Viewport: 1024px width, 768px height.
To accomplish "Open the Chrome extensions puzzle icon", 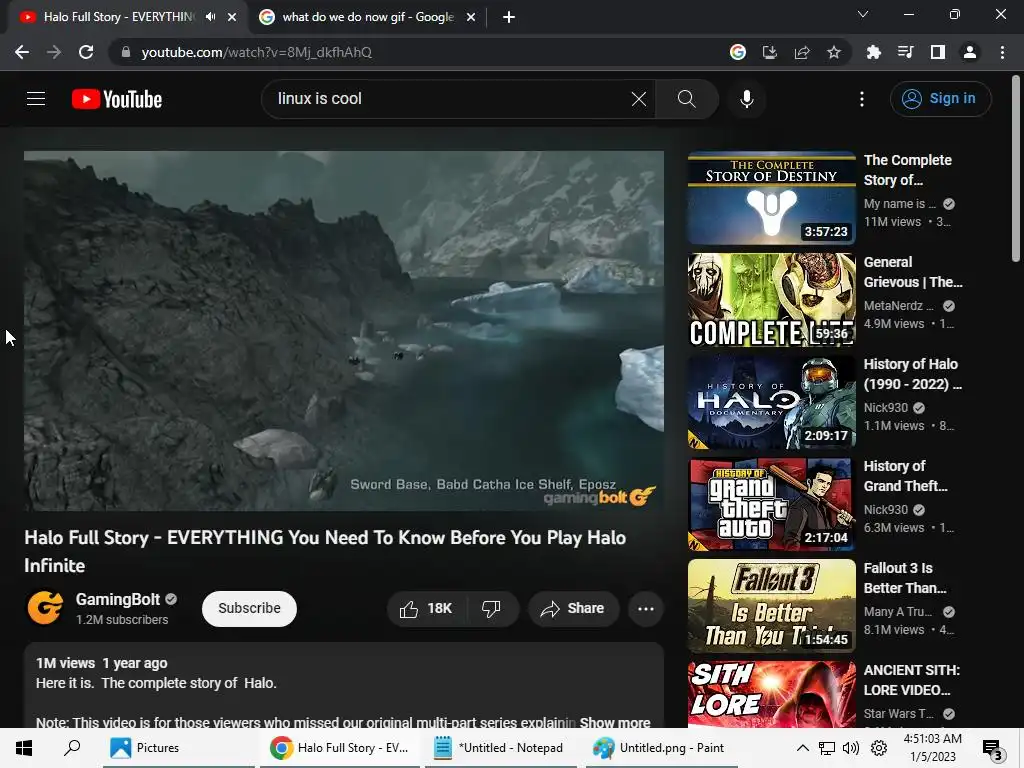I will click(873, 52).
